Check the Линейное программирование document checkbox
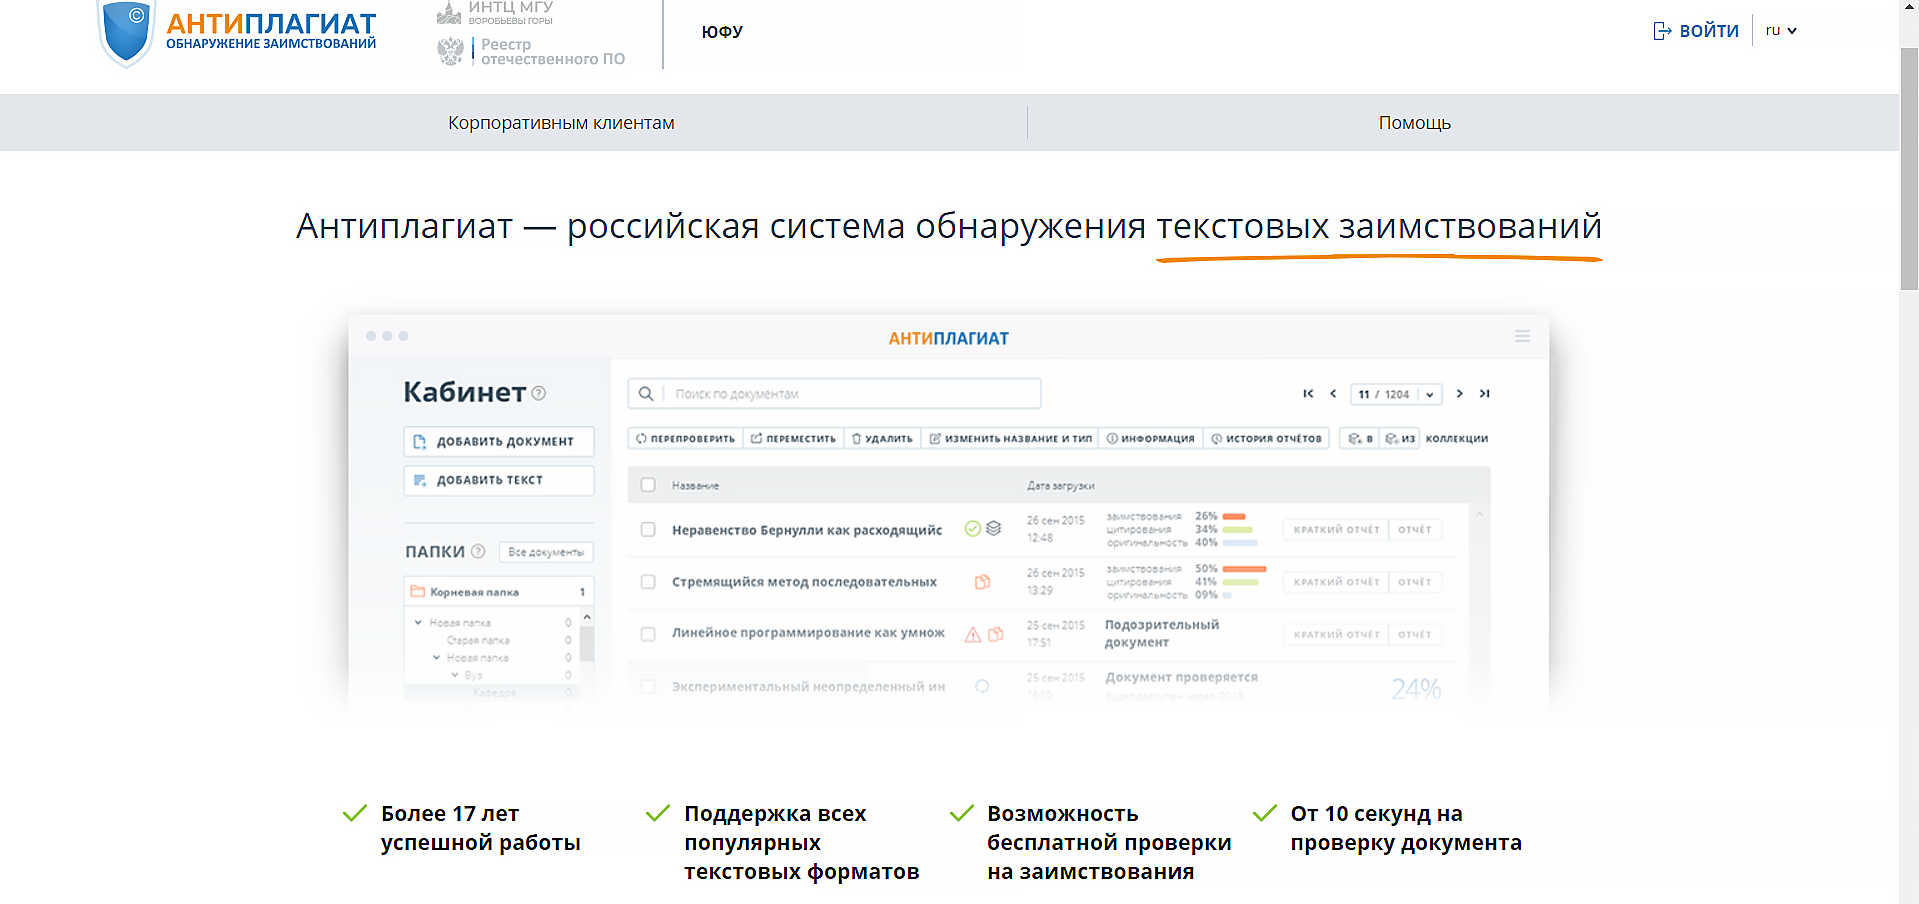 pyautogui.click(x=648, y=634)
